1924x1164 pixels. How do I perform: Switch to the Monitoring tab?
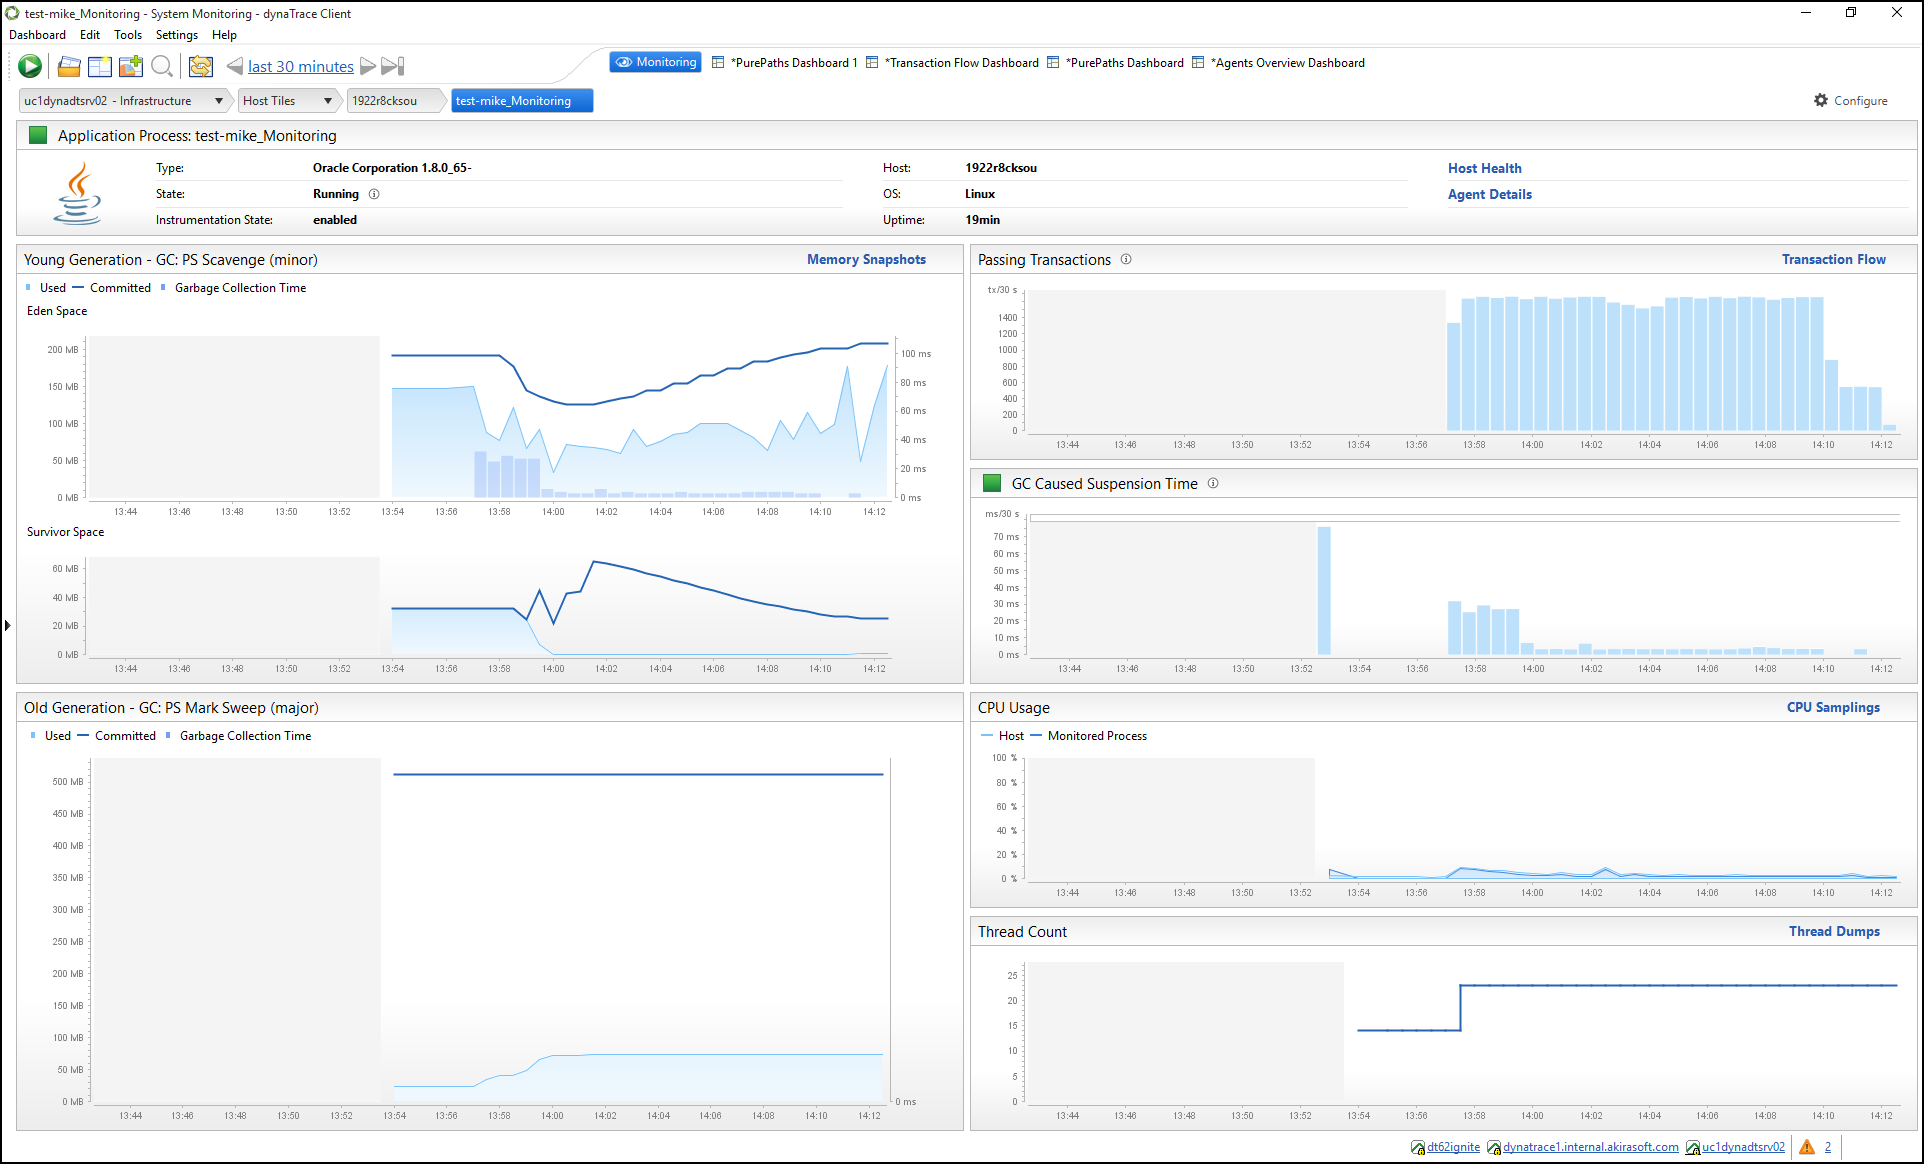pos(656,62)
